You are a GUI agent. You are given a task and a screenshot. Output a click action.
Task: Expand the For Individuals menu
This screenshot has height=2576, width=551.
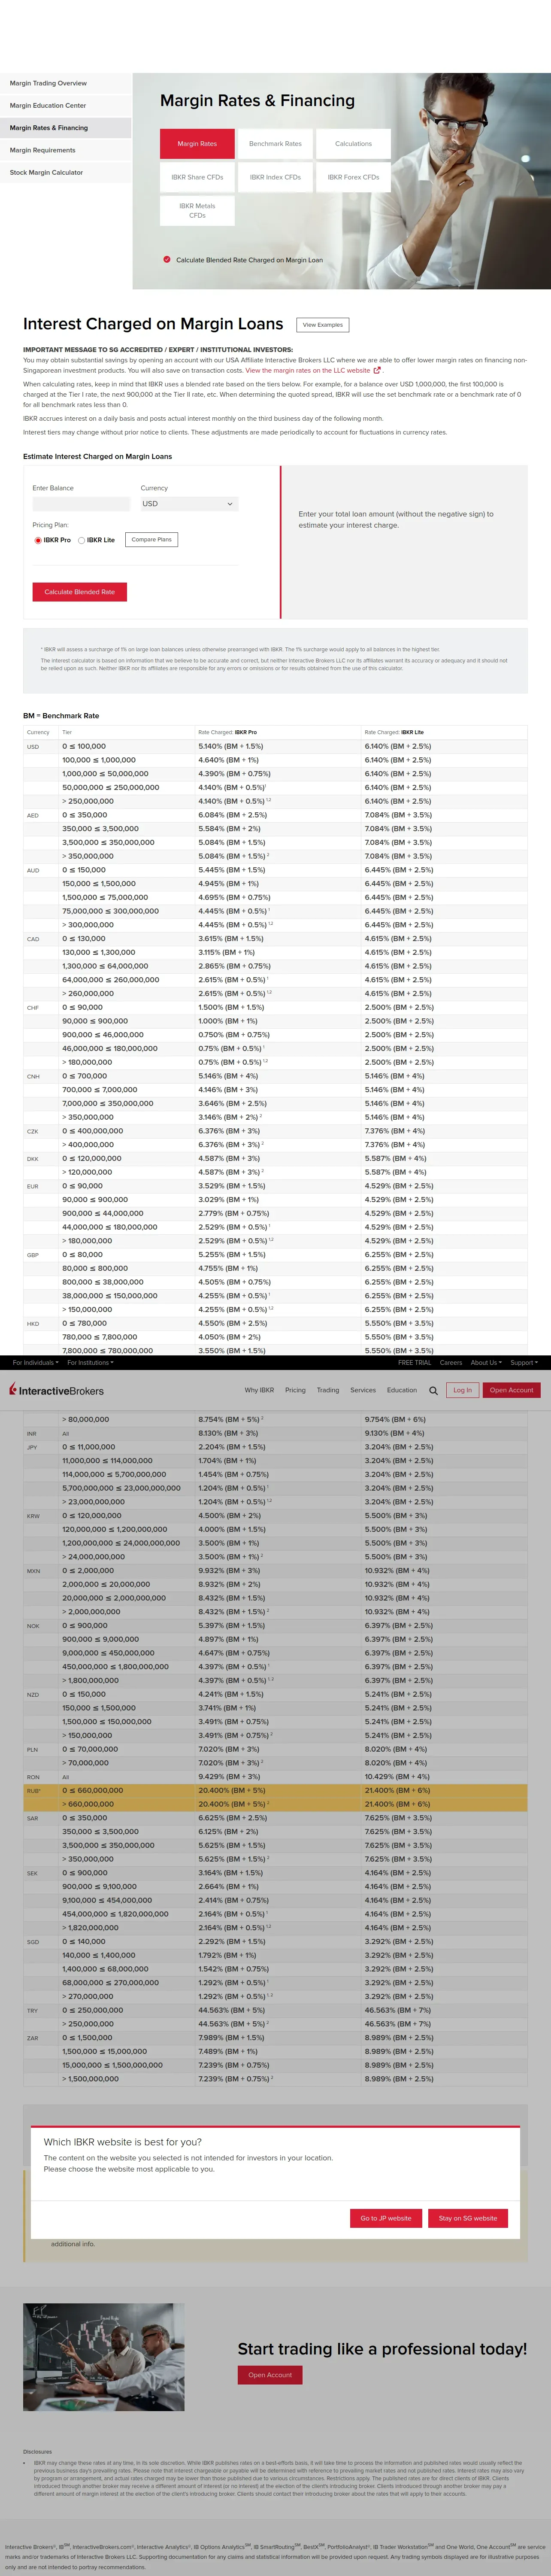pyautogui.click(x=35, y=1362)
